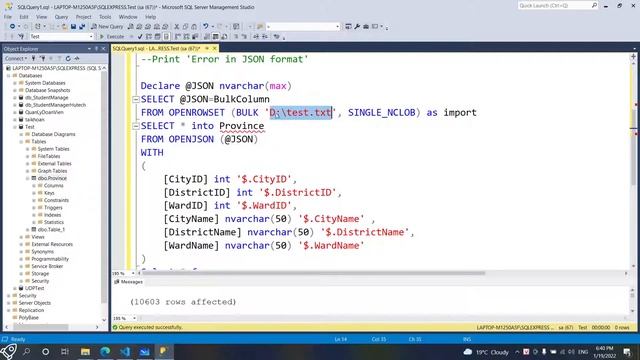The image size is (640, 360).
Task: Open the Edit menu
Action: 24,17
